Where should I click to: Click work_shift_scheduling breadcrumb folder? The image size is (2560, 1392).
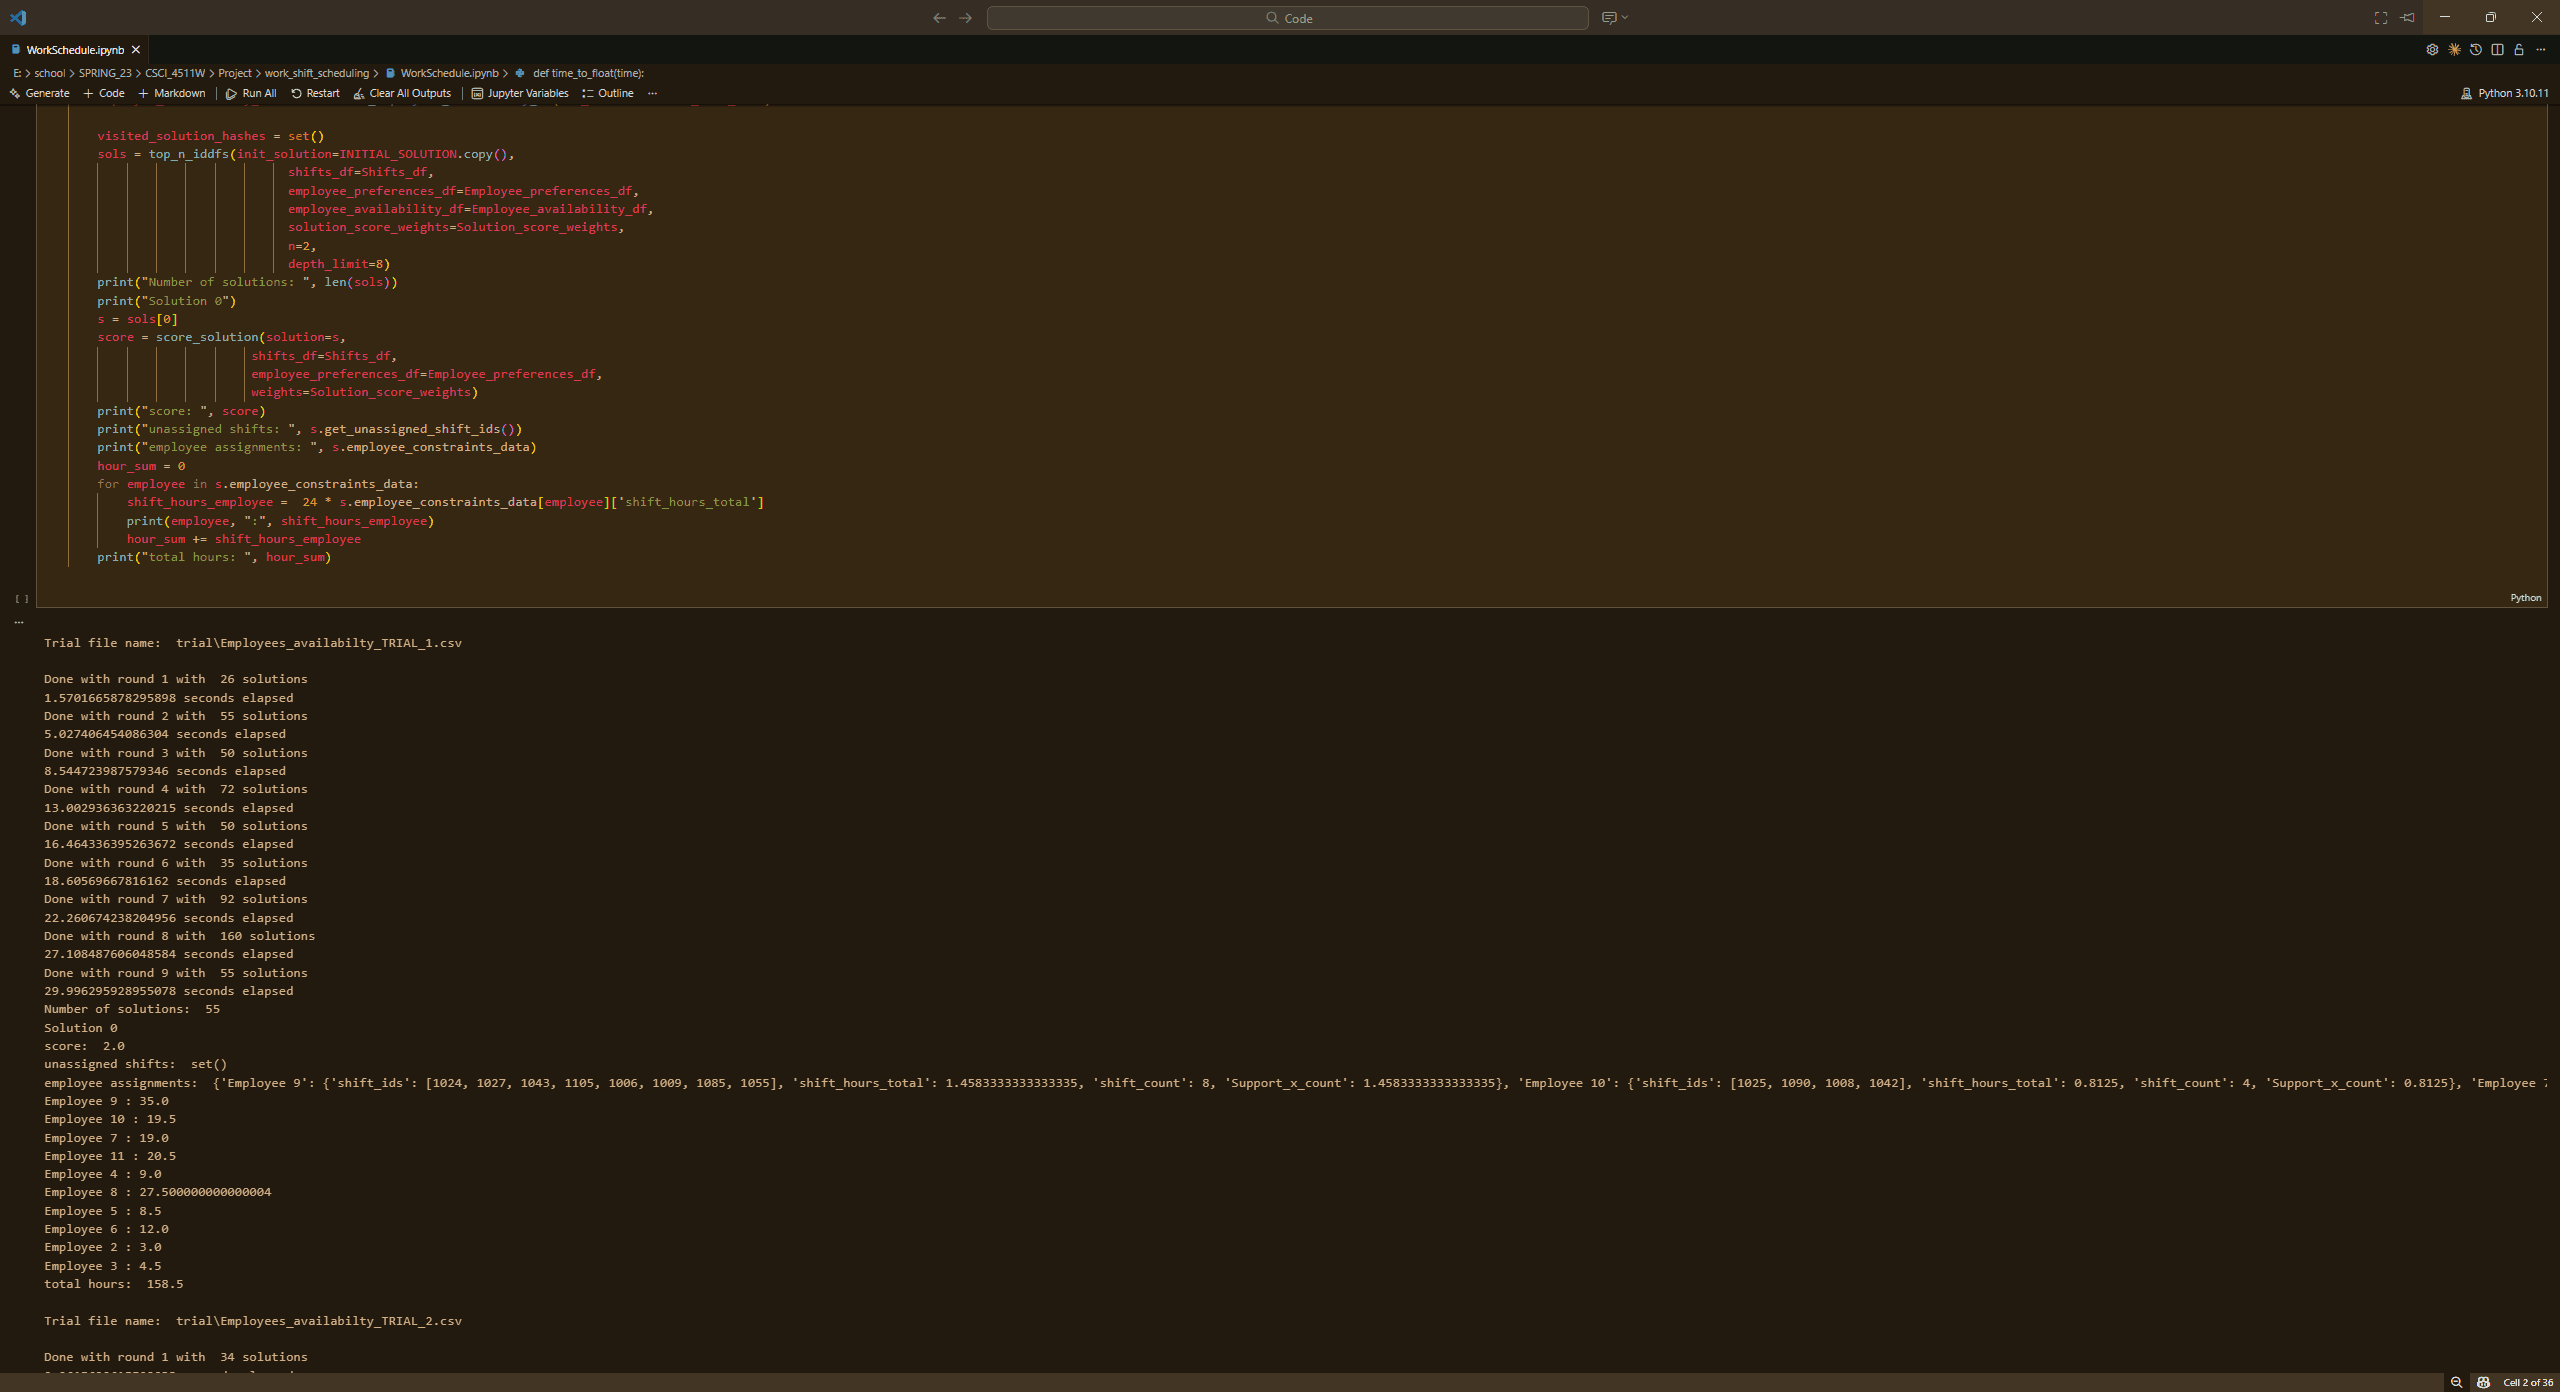coord(316,73)
